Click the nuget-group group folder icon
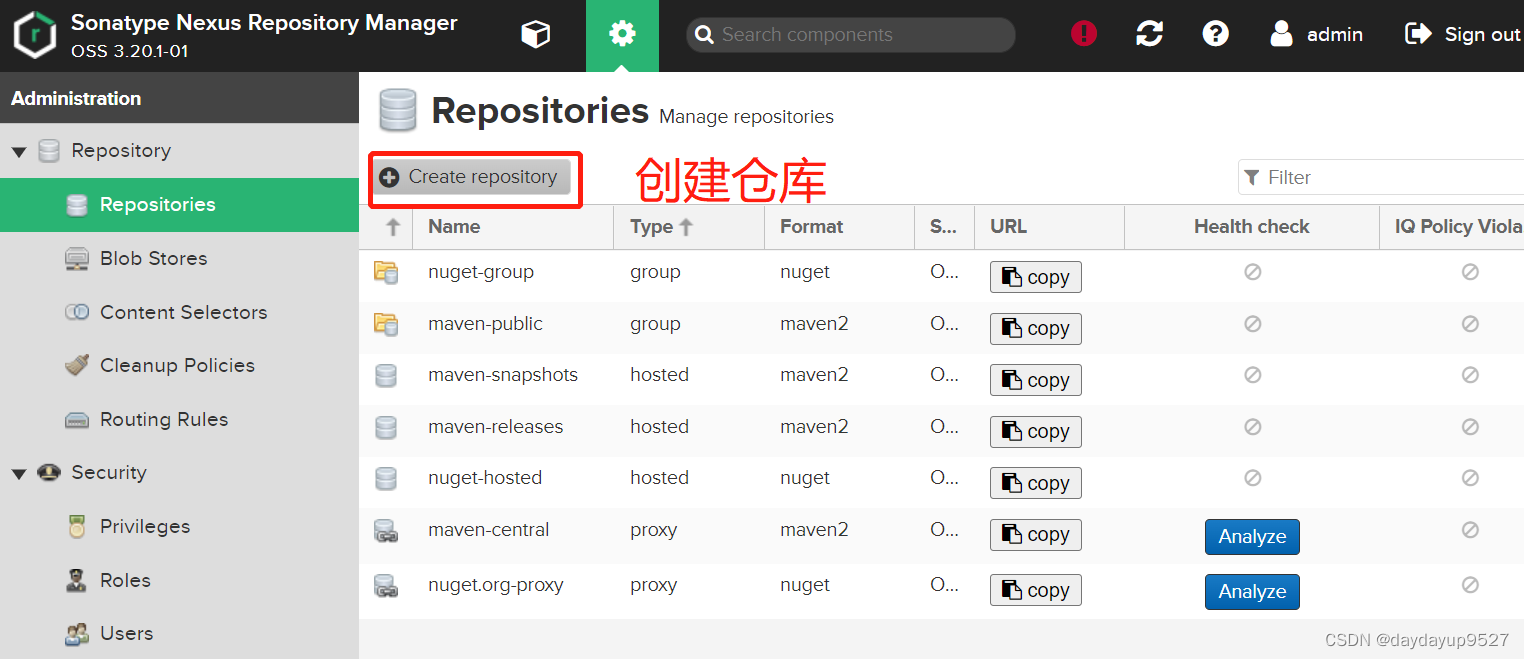Image resolution: width=1524 pixels, height=659 pixels. point(386,272)
